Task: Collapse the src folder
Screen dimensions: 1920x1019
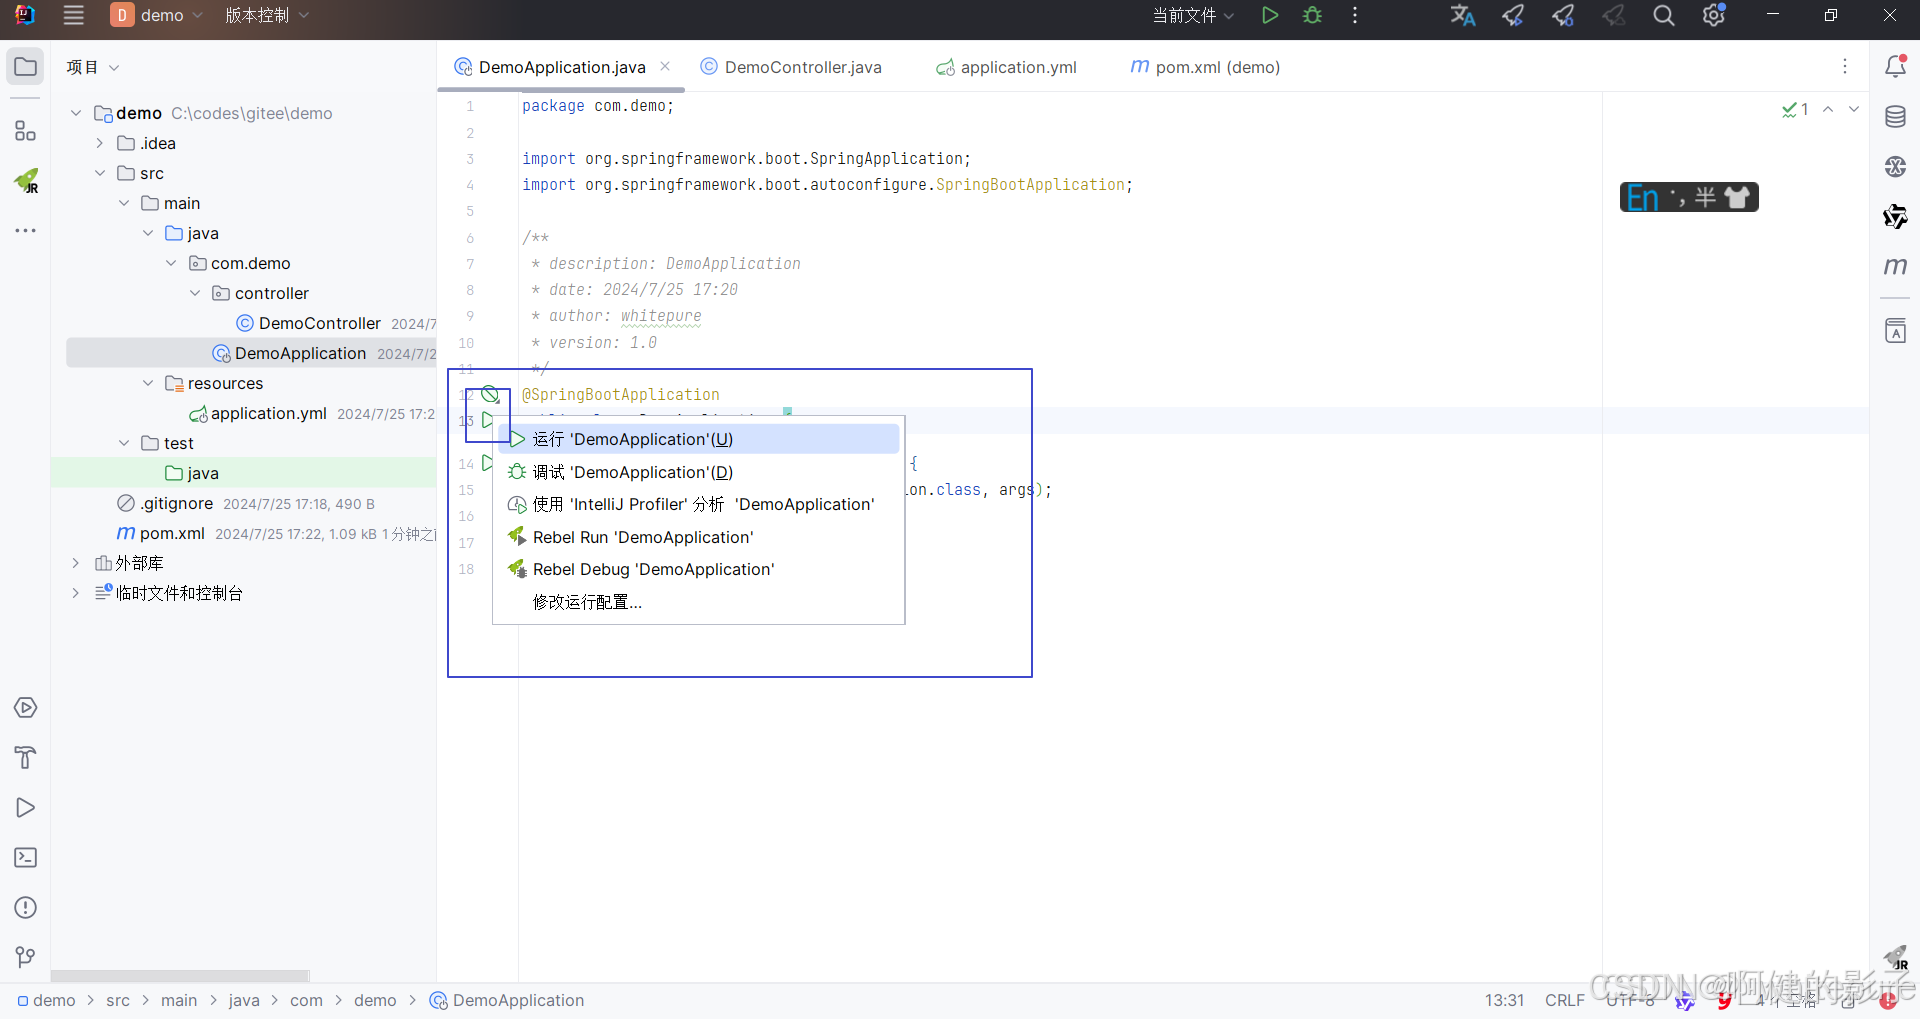Action: coord(100,173)
